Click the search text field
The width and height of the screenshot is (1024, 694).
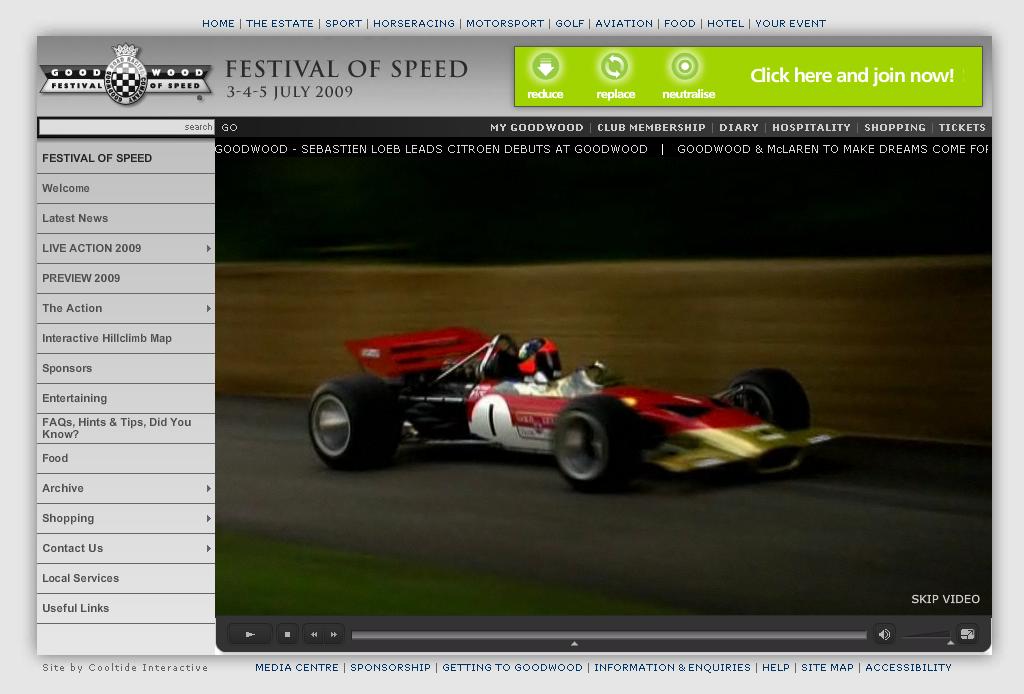[112, 127]
